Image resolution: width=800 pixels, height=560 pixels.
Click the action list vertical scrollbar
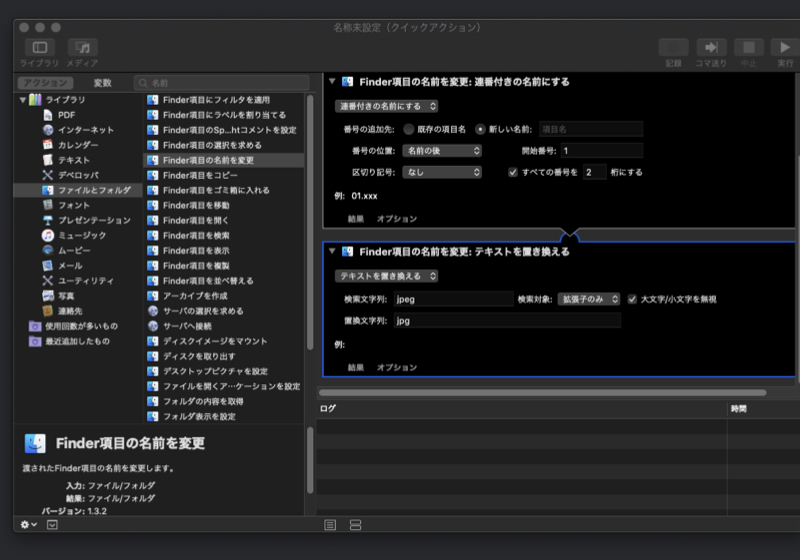tap(310, 222)
